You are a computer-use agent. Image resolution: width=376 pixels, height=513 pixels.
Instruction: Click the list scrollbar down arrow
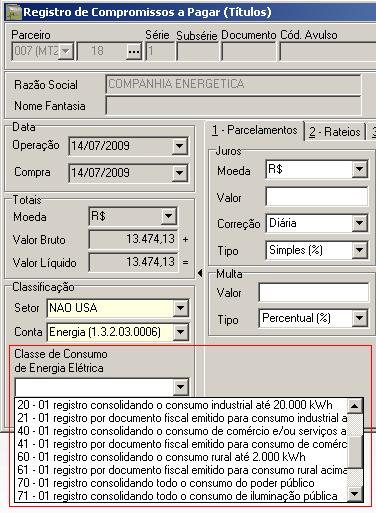(355, 494)
